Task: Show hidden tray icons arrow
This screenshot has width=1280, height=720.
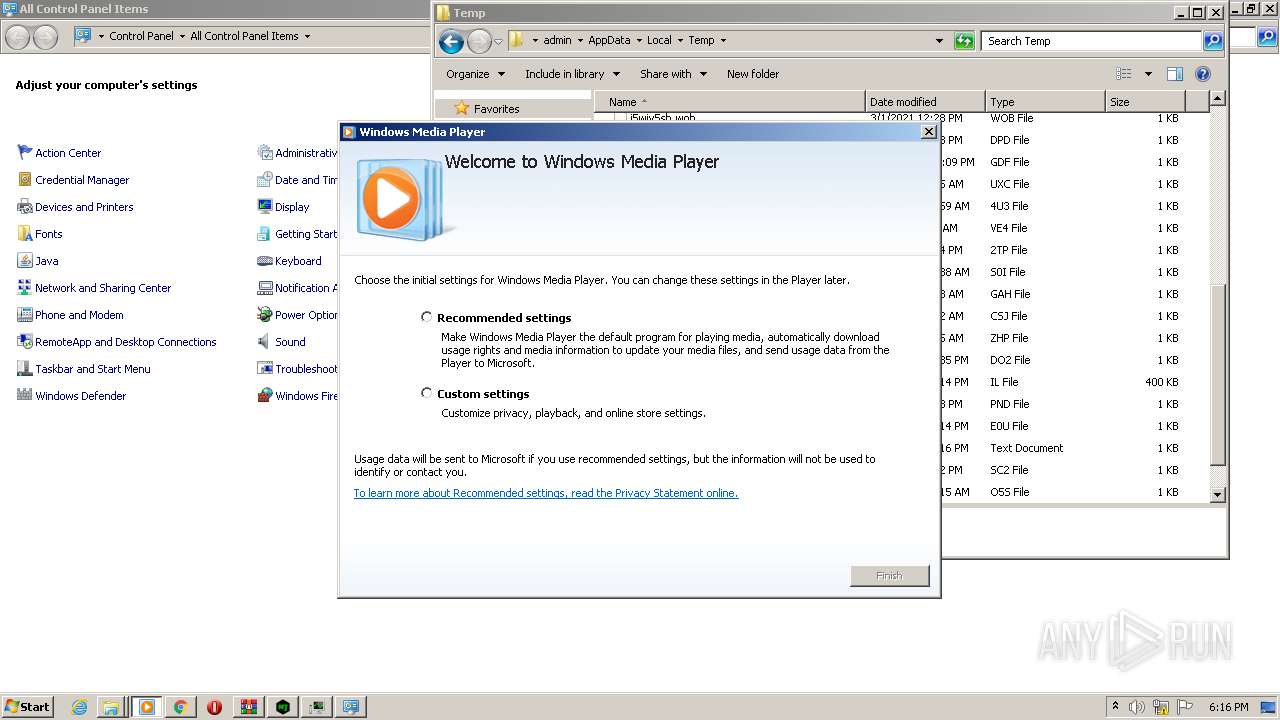Action: 1115,707
